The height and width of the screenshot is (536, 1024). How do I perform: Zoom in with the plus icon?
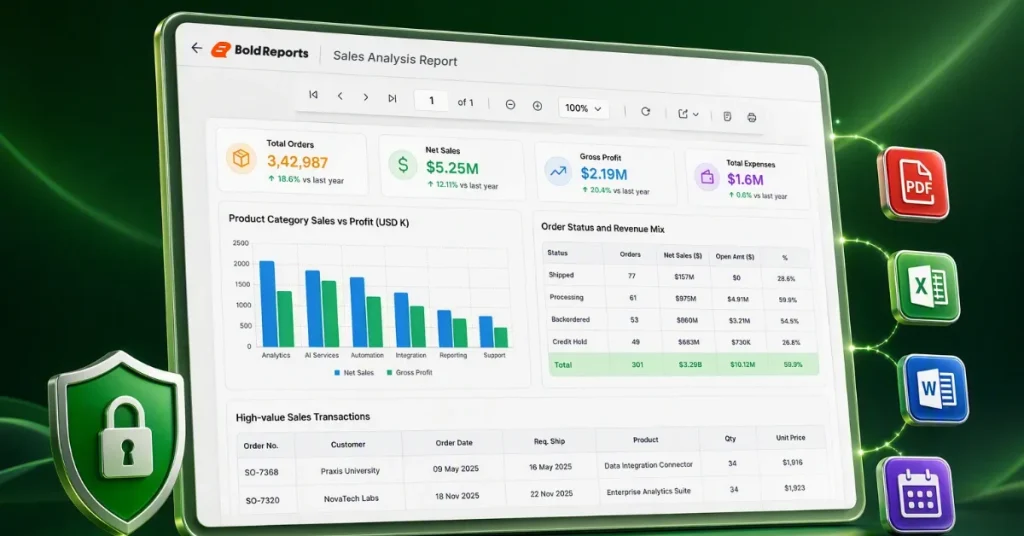click(x=537, y=106)
